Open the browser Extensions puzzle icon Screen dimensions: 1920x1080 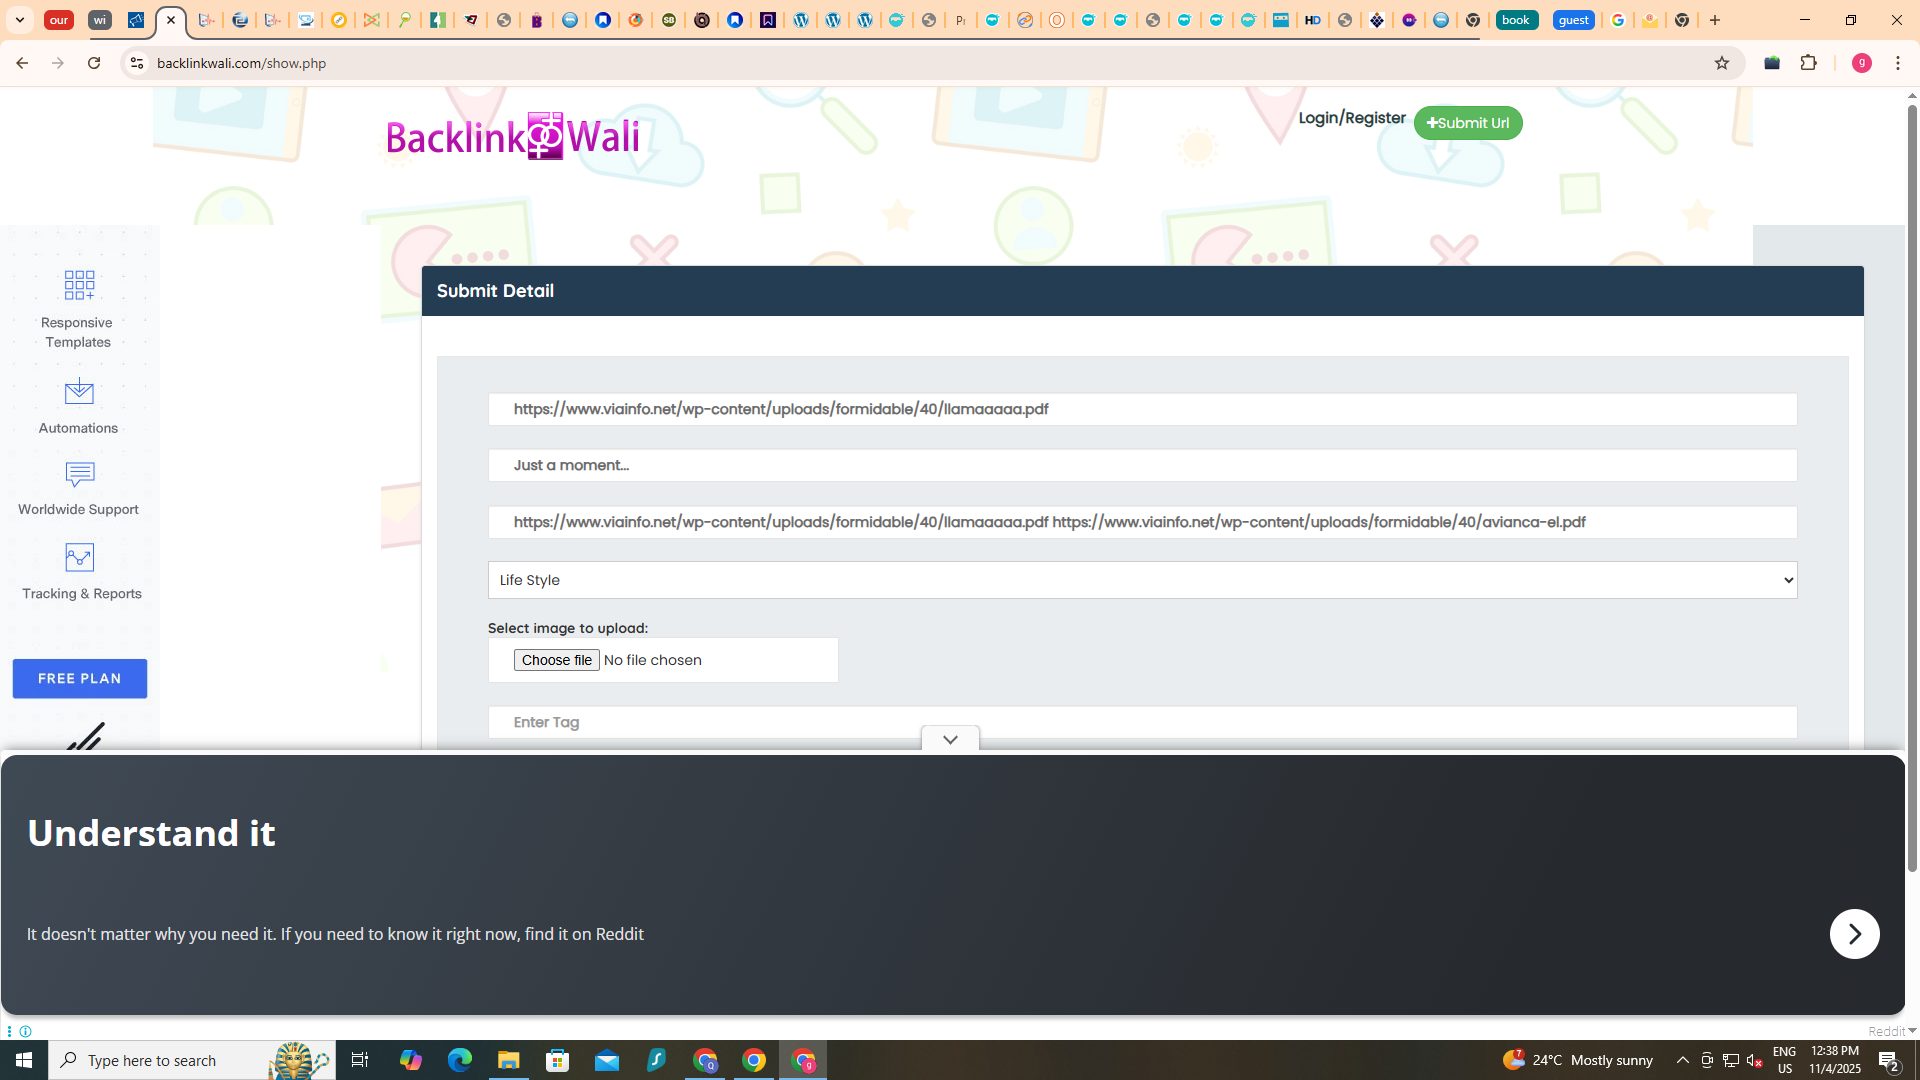point(1808,63)
